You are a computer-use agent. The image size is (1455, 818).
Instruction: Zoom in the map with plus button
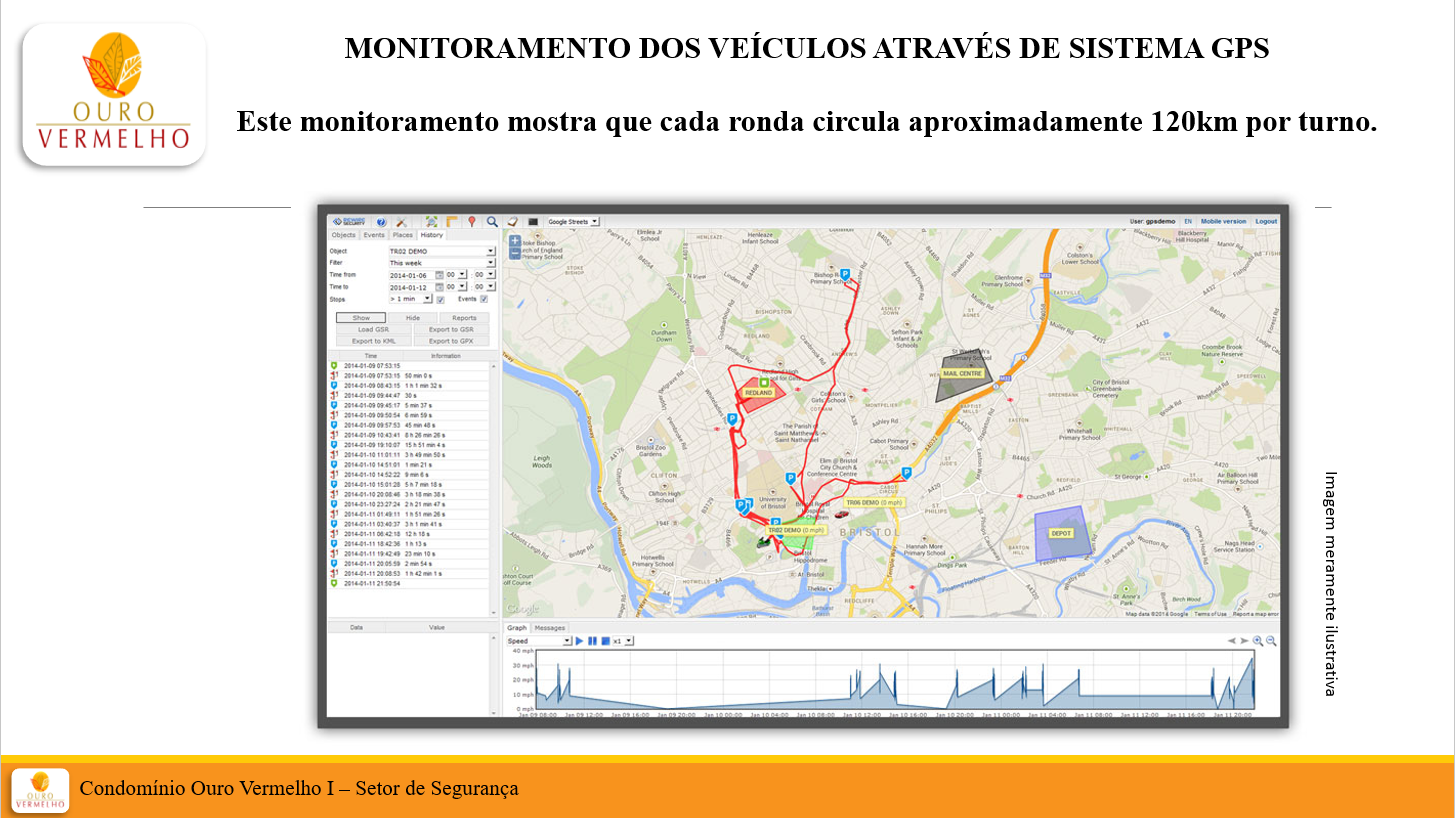pyautogui.click(x=515, y=241)
